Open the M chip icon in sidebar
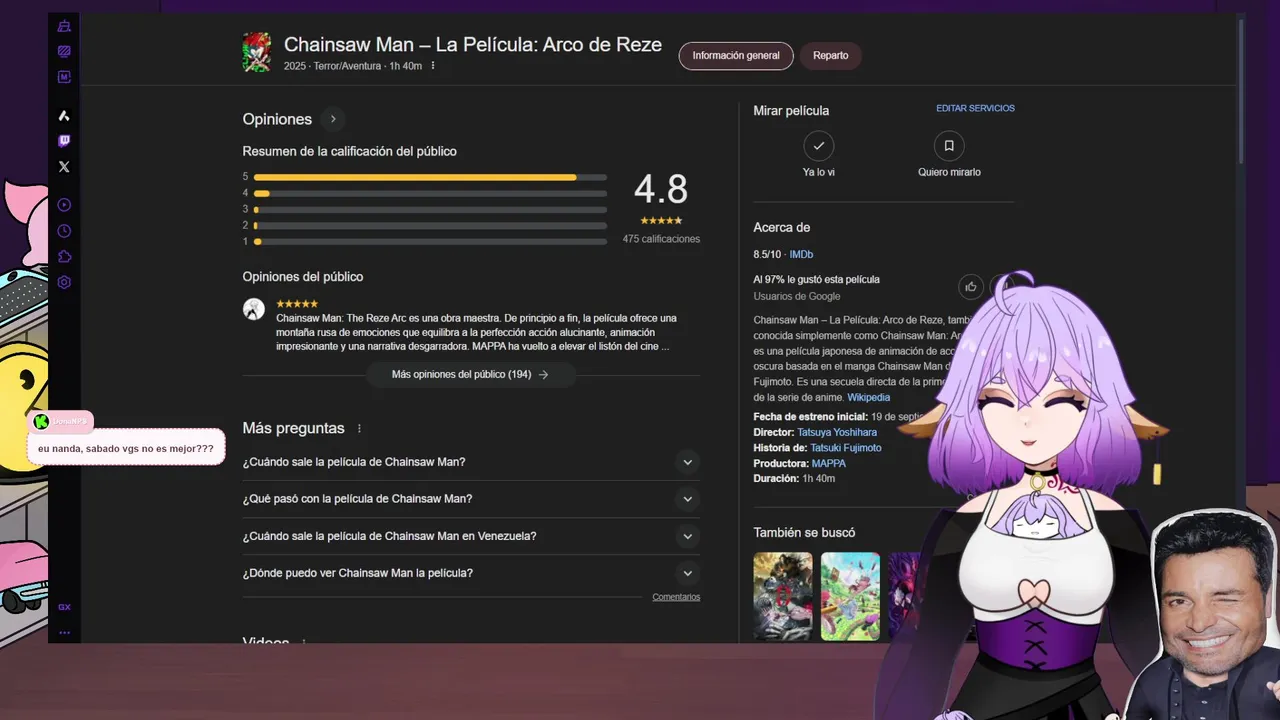1280x720 pixels. point(64,77)
